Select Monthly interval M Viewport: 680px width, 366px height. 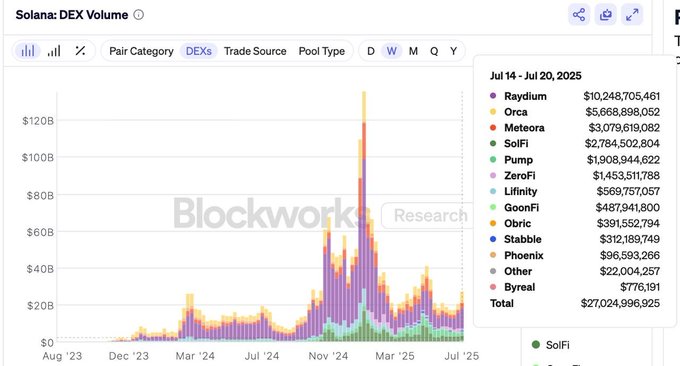pos(413,51)
